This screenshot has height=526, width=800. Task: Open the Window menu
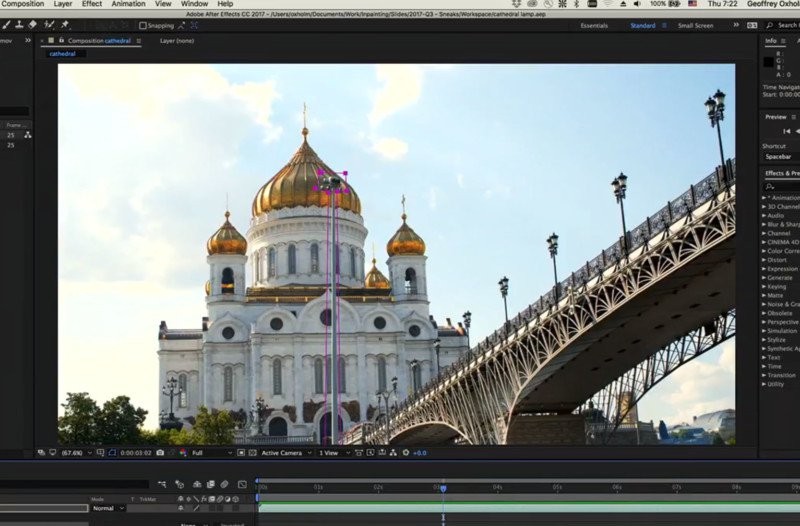pos(194,4)
